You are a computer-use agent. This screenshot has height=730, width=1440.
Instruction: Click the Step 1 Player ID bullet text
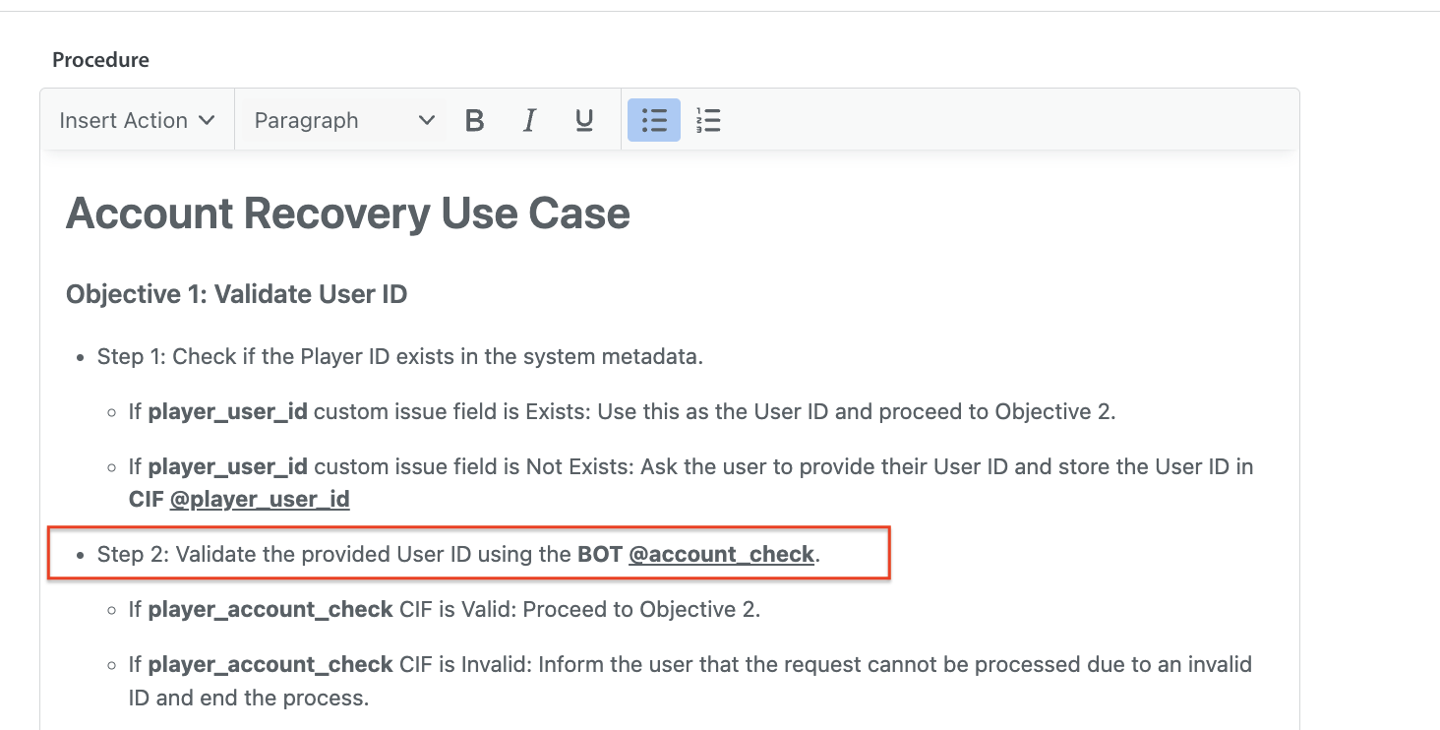pyautogui.click(x=399, y=357)
